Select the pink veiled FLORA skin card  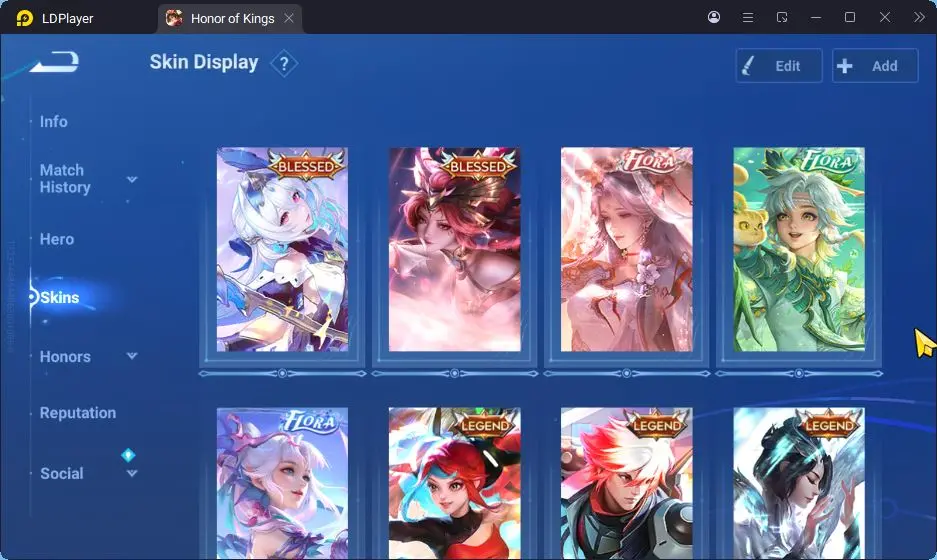[627, 249]
